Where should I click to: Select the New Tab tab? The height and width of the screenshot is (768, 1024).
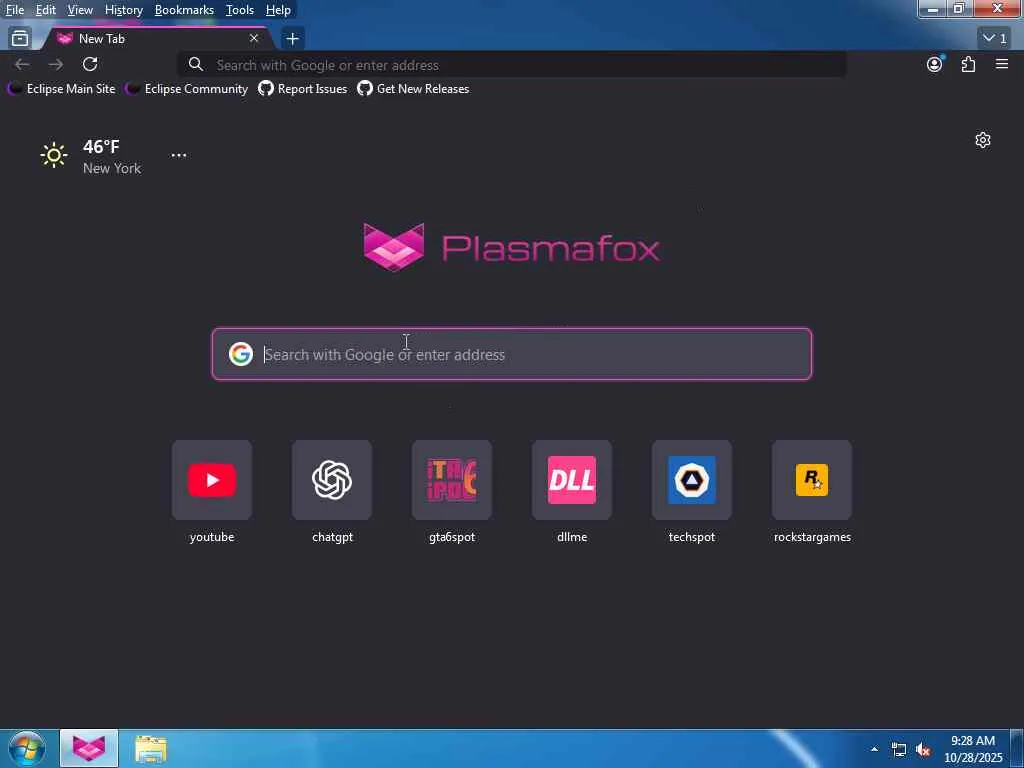coord(157,39)
